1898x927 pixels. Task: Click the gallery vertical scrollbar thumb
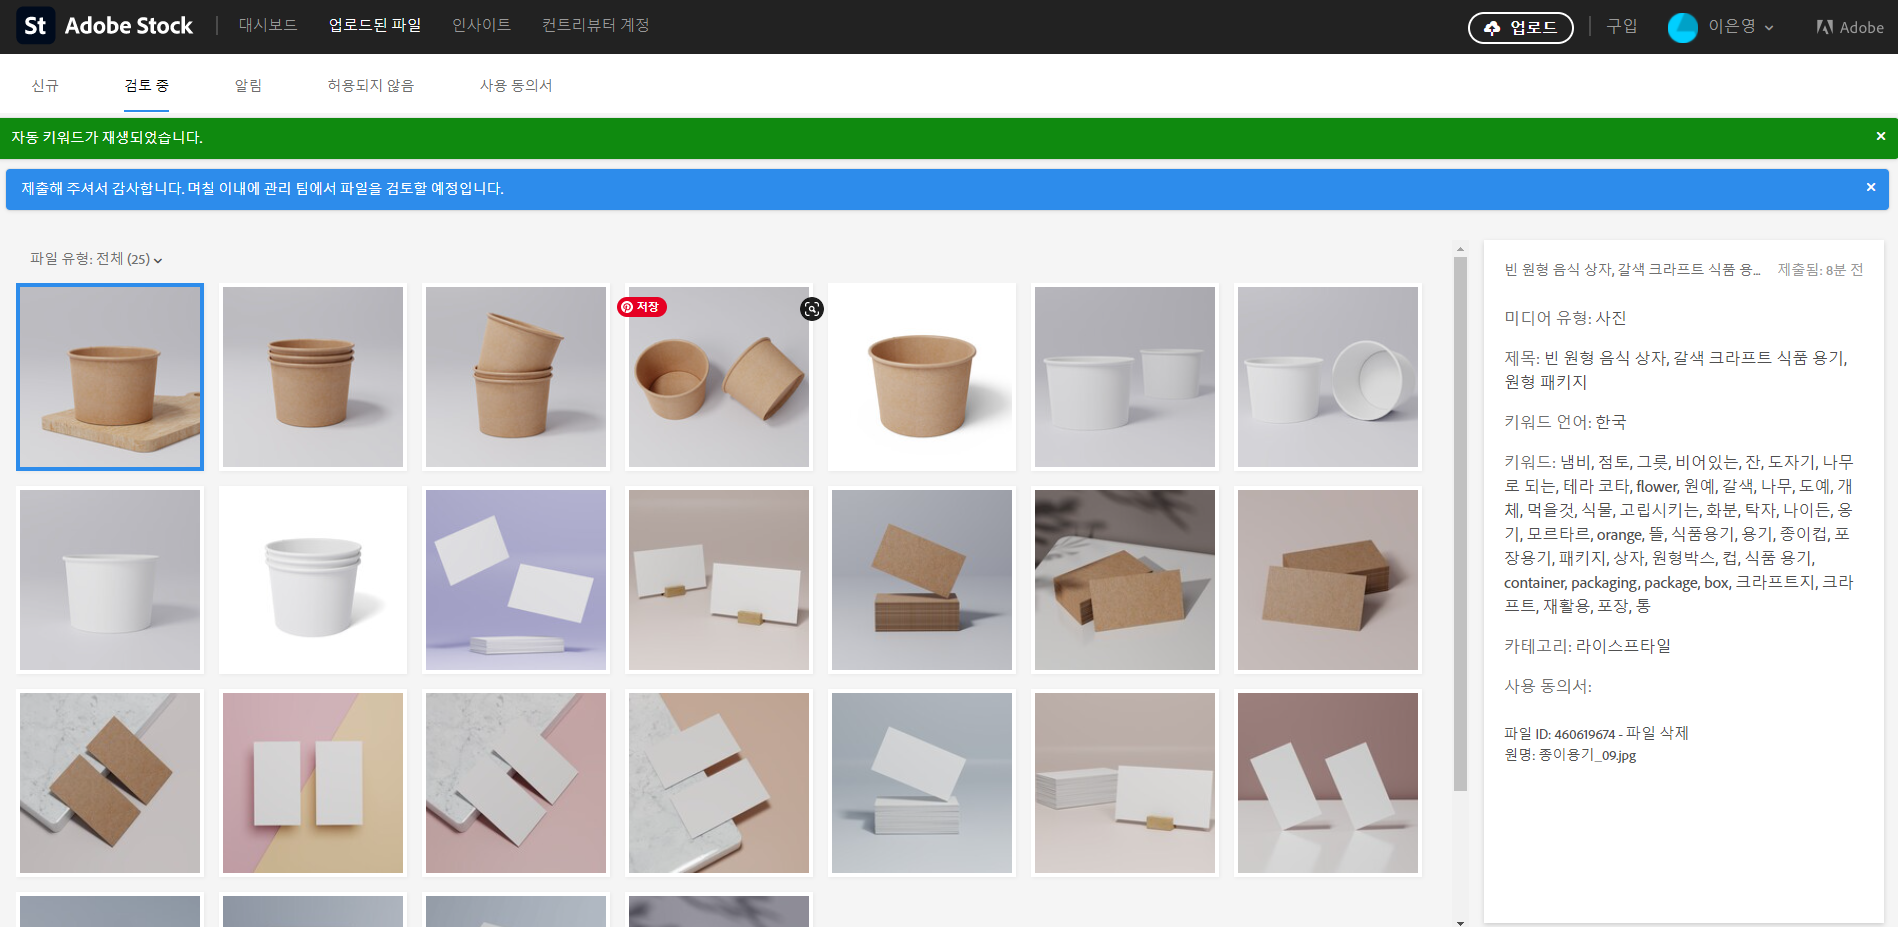coord(1460,524)
